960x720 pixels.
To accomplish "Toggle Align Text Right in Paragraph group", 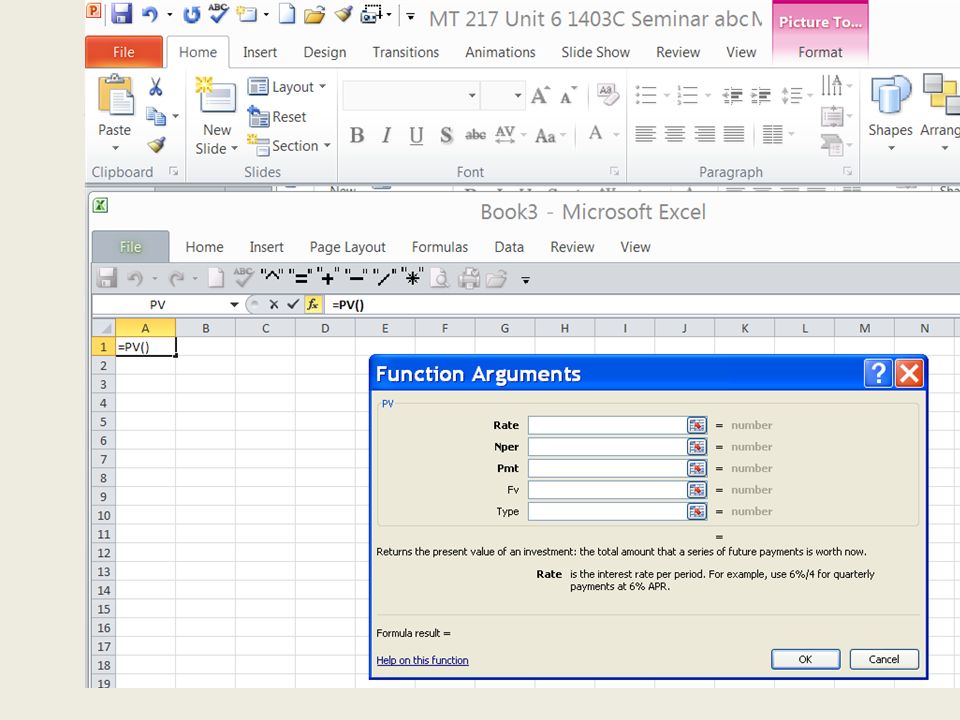I will tap(705, 133).
